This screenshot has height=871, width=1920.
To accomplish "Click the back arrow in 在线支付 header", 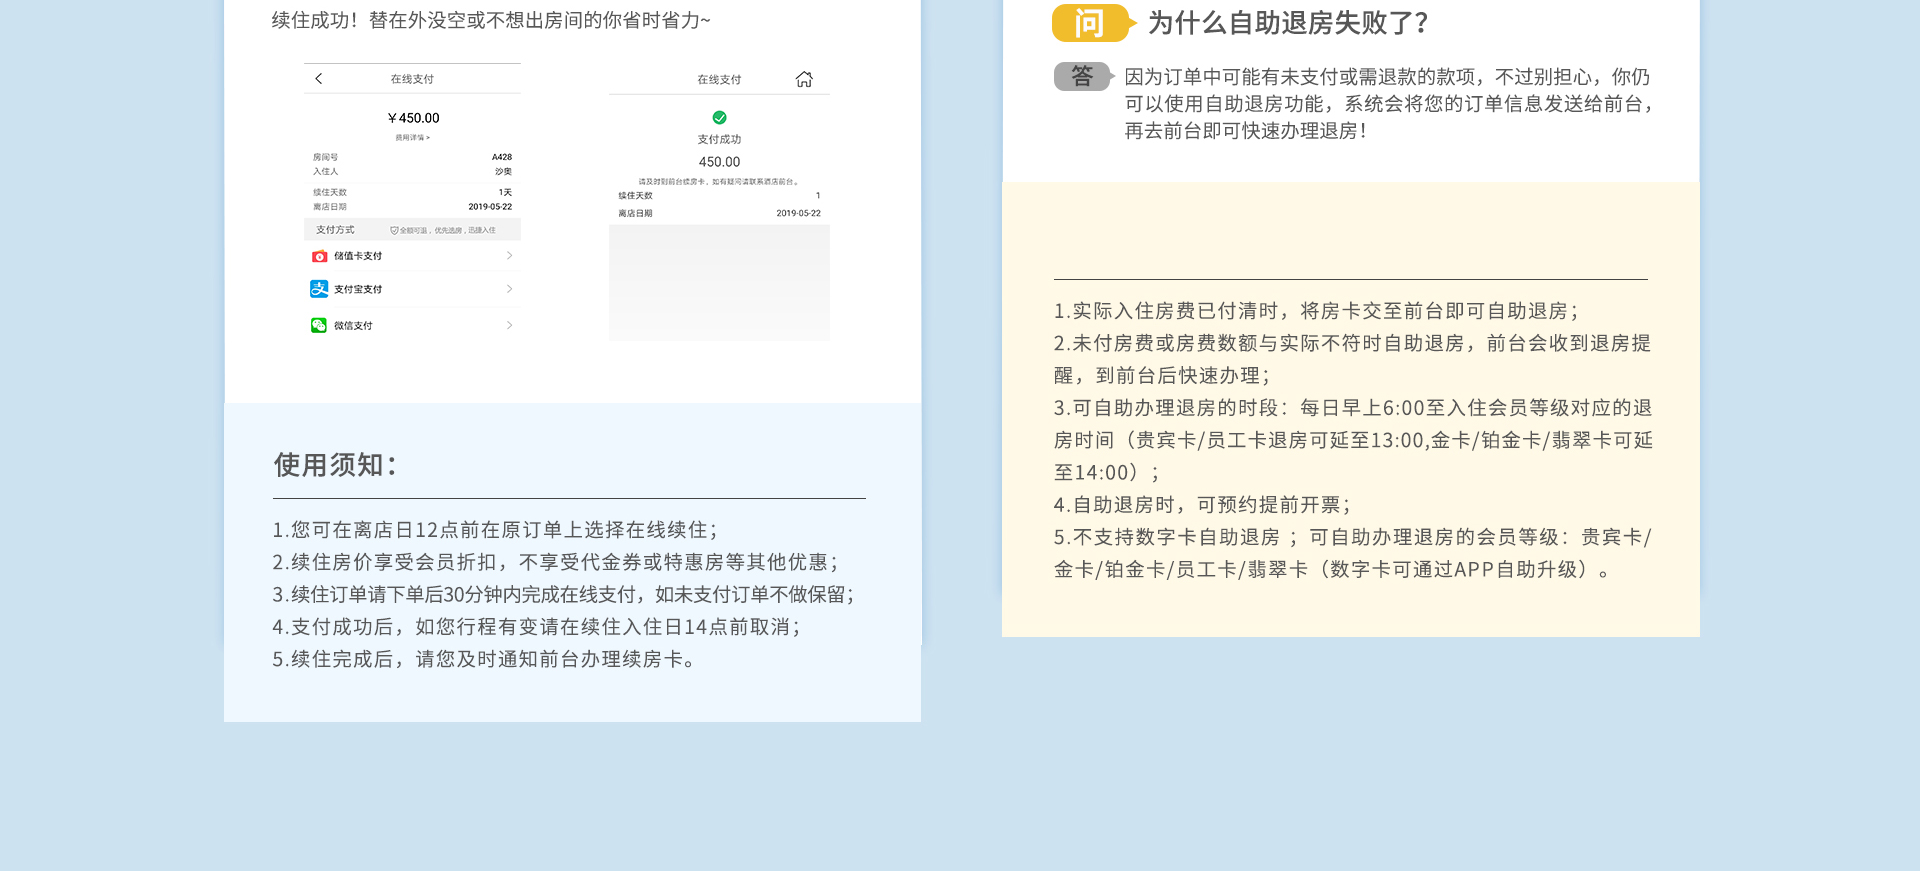I will [x=318, y=78].
